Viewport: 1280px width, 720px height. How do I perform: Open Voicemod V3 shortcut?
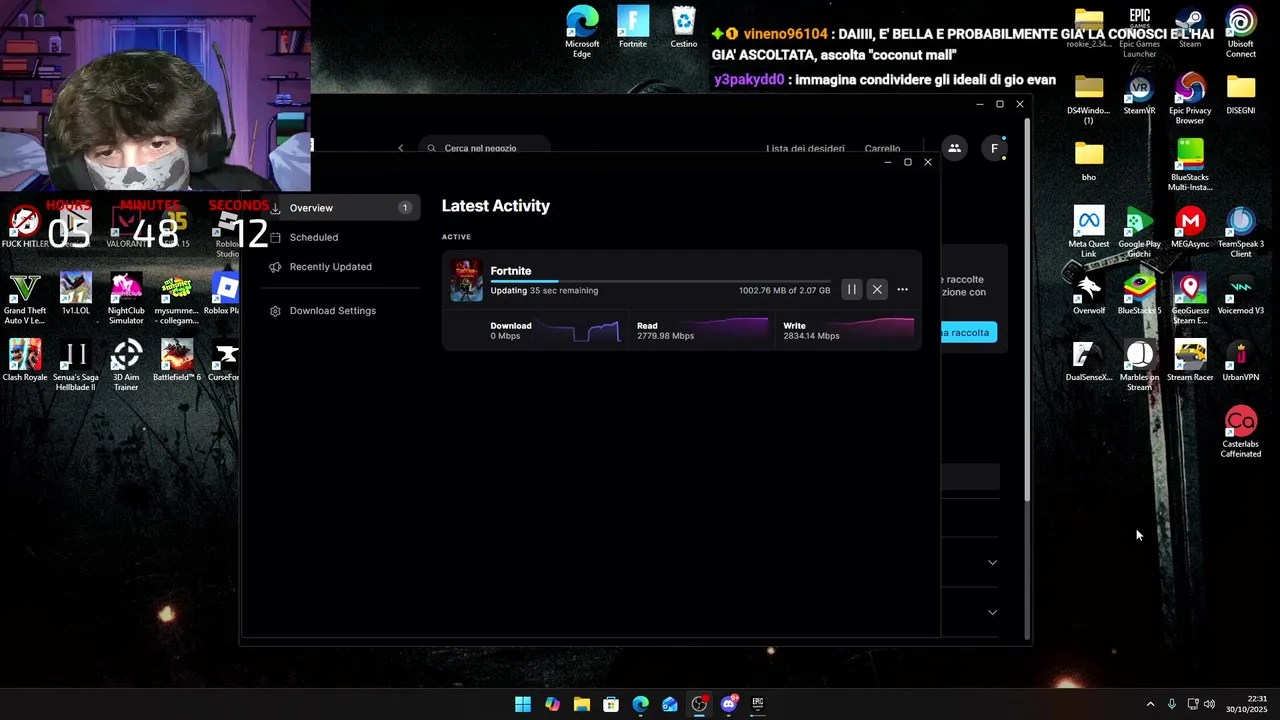(x=1241, y=295)
